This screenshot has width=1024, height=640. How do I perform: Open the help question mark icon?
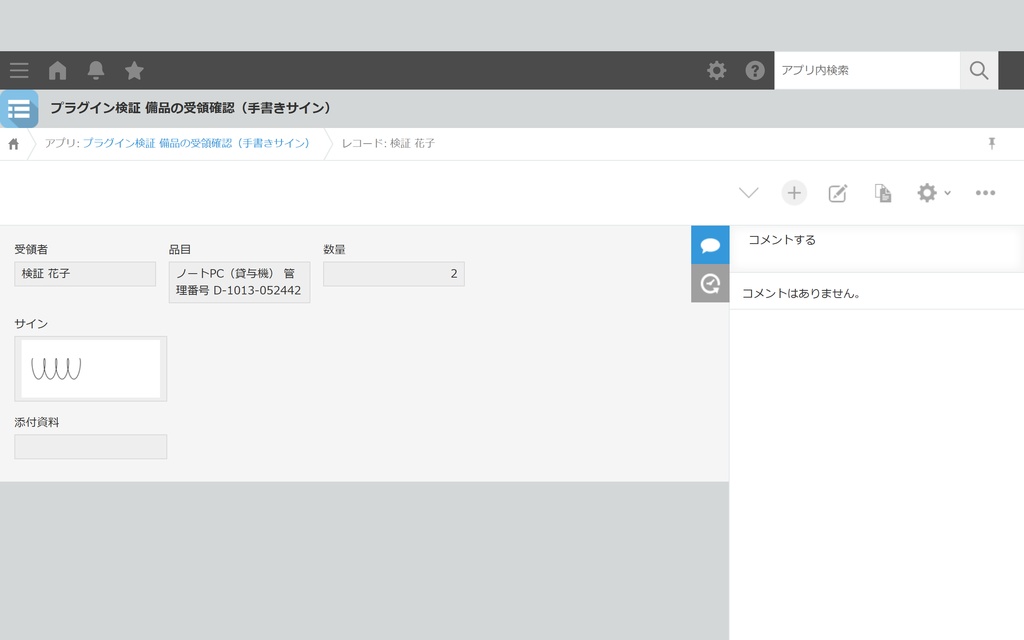tap(755, 71)
